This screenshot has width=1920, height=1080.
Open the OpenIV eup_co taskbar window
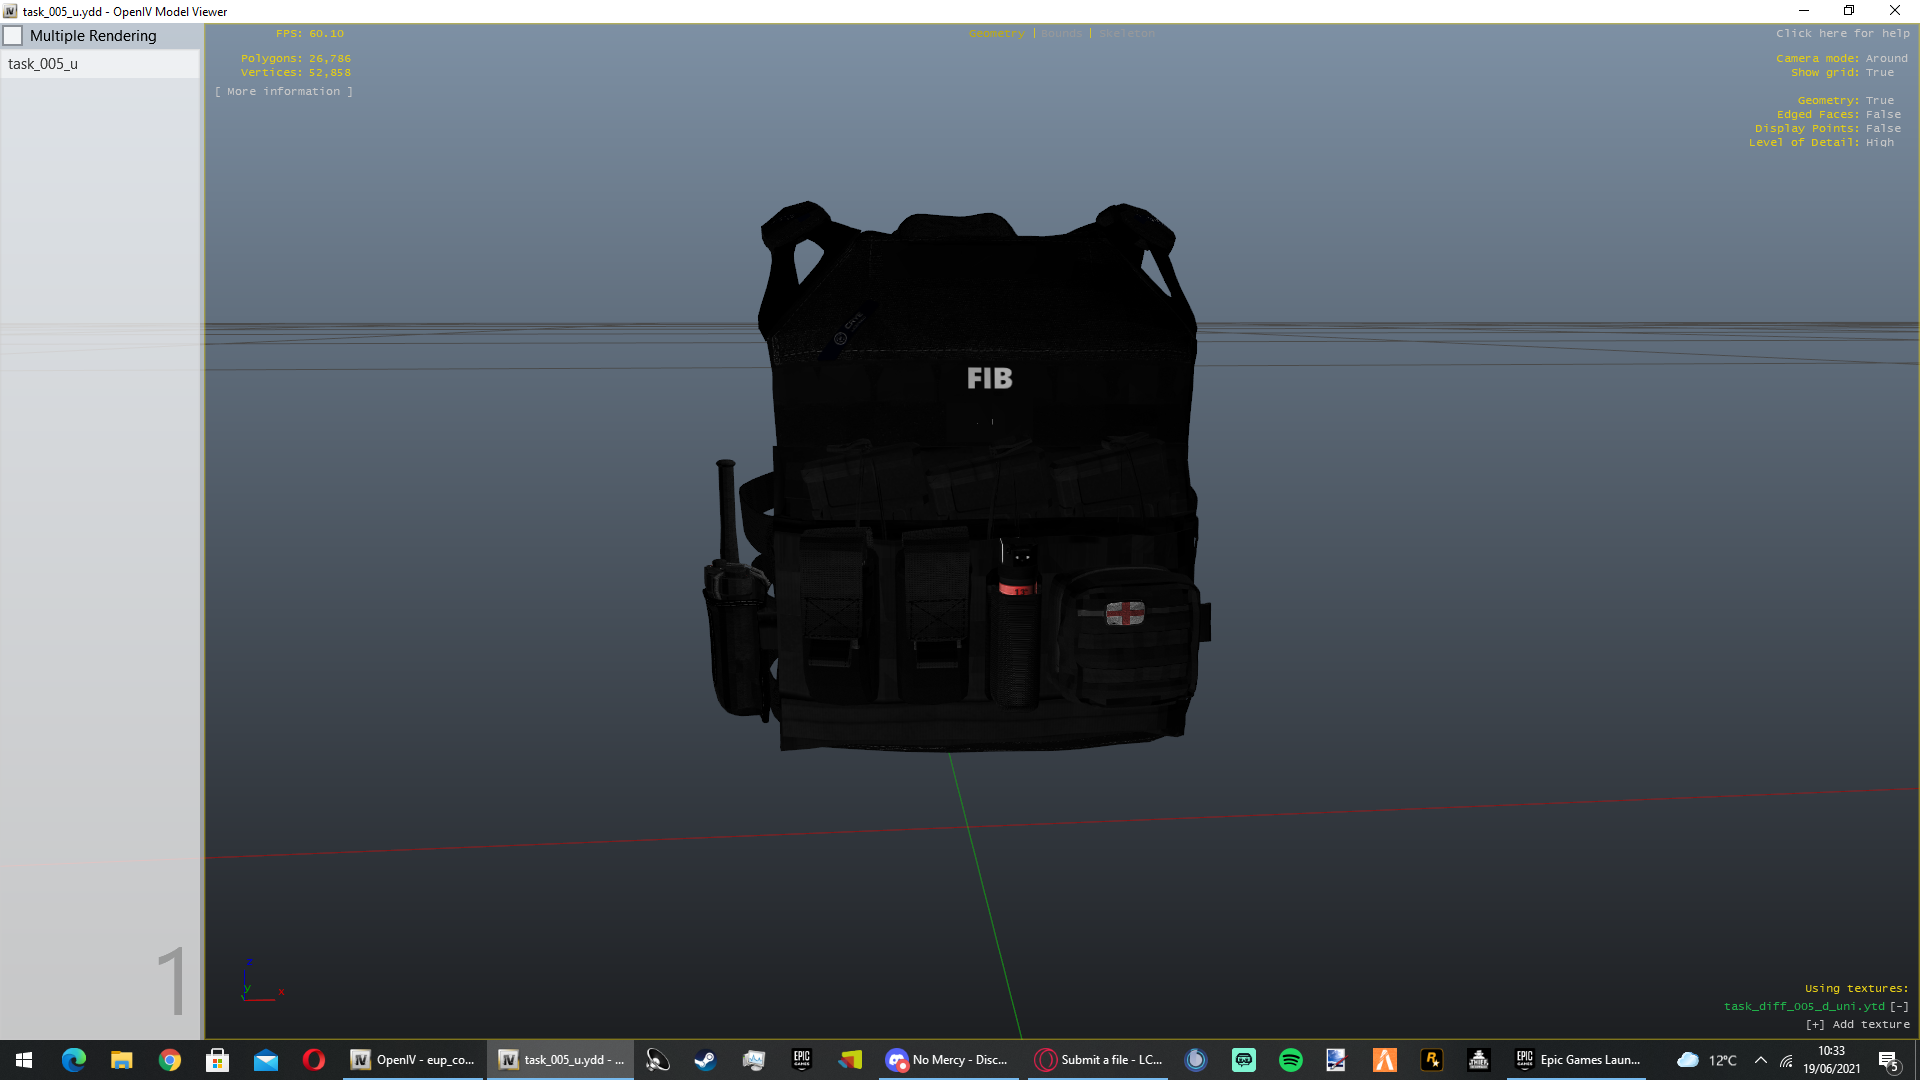tap(413, 1060)
